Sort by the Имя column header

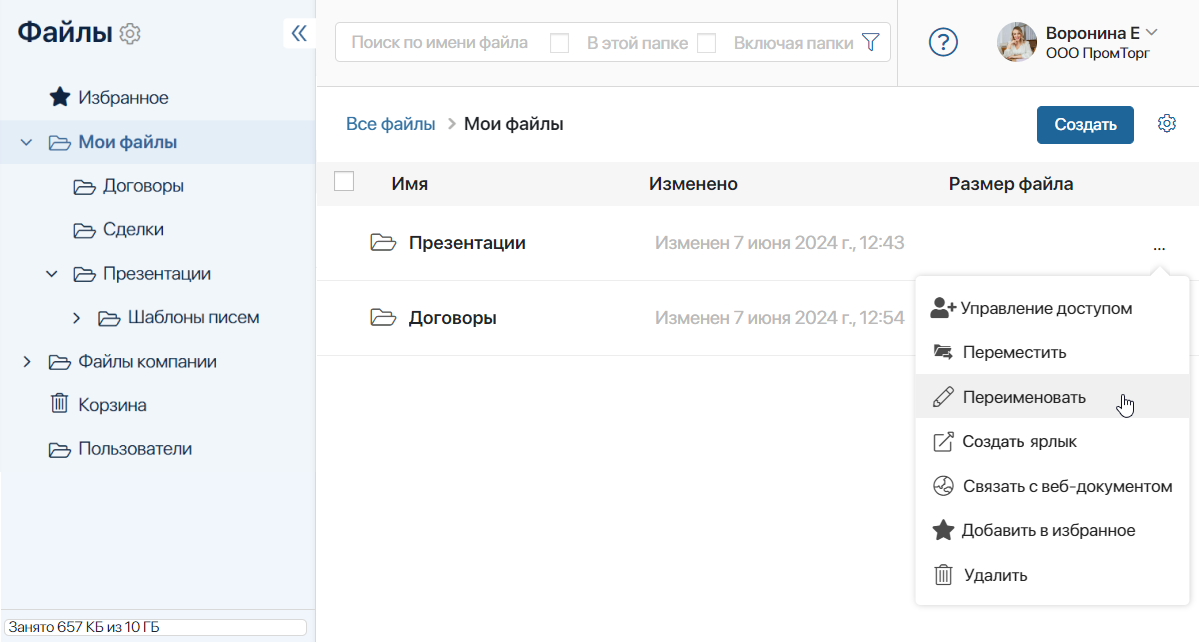409,183
